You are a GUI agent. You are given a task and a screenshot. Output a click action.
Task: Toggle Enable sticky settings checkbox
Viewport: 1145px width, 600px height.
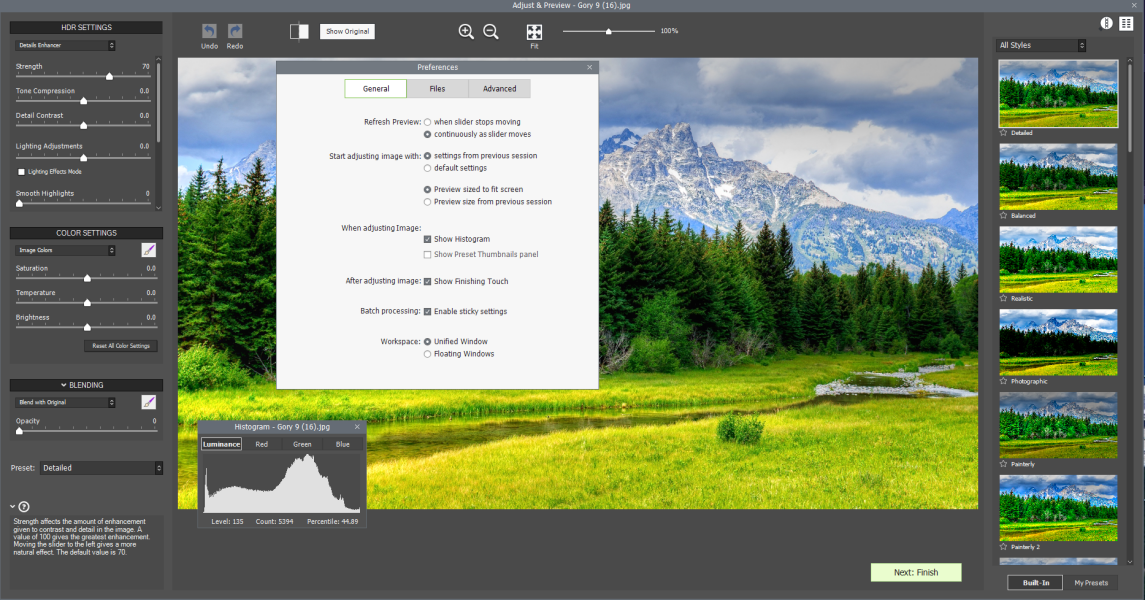coord(427,311)
